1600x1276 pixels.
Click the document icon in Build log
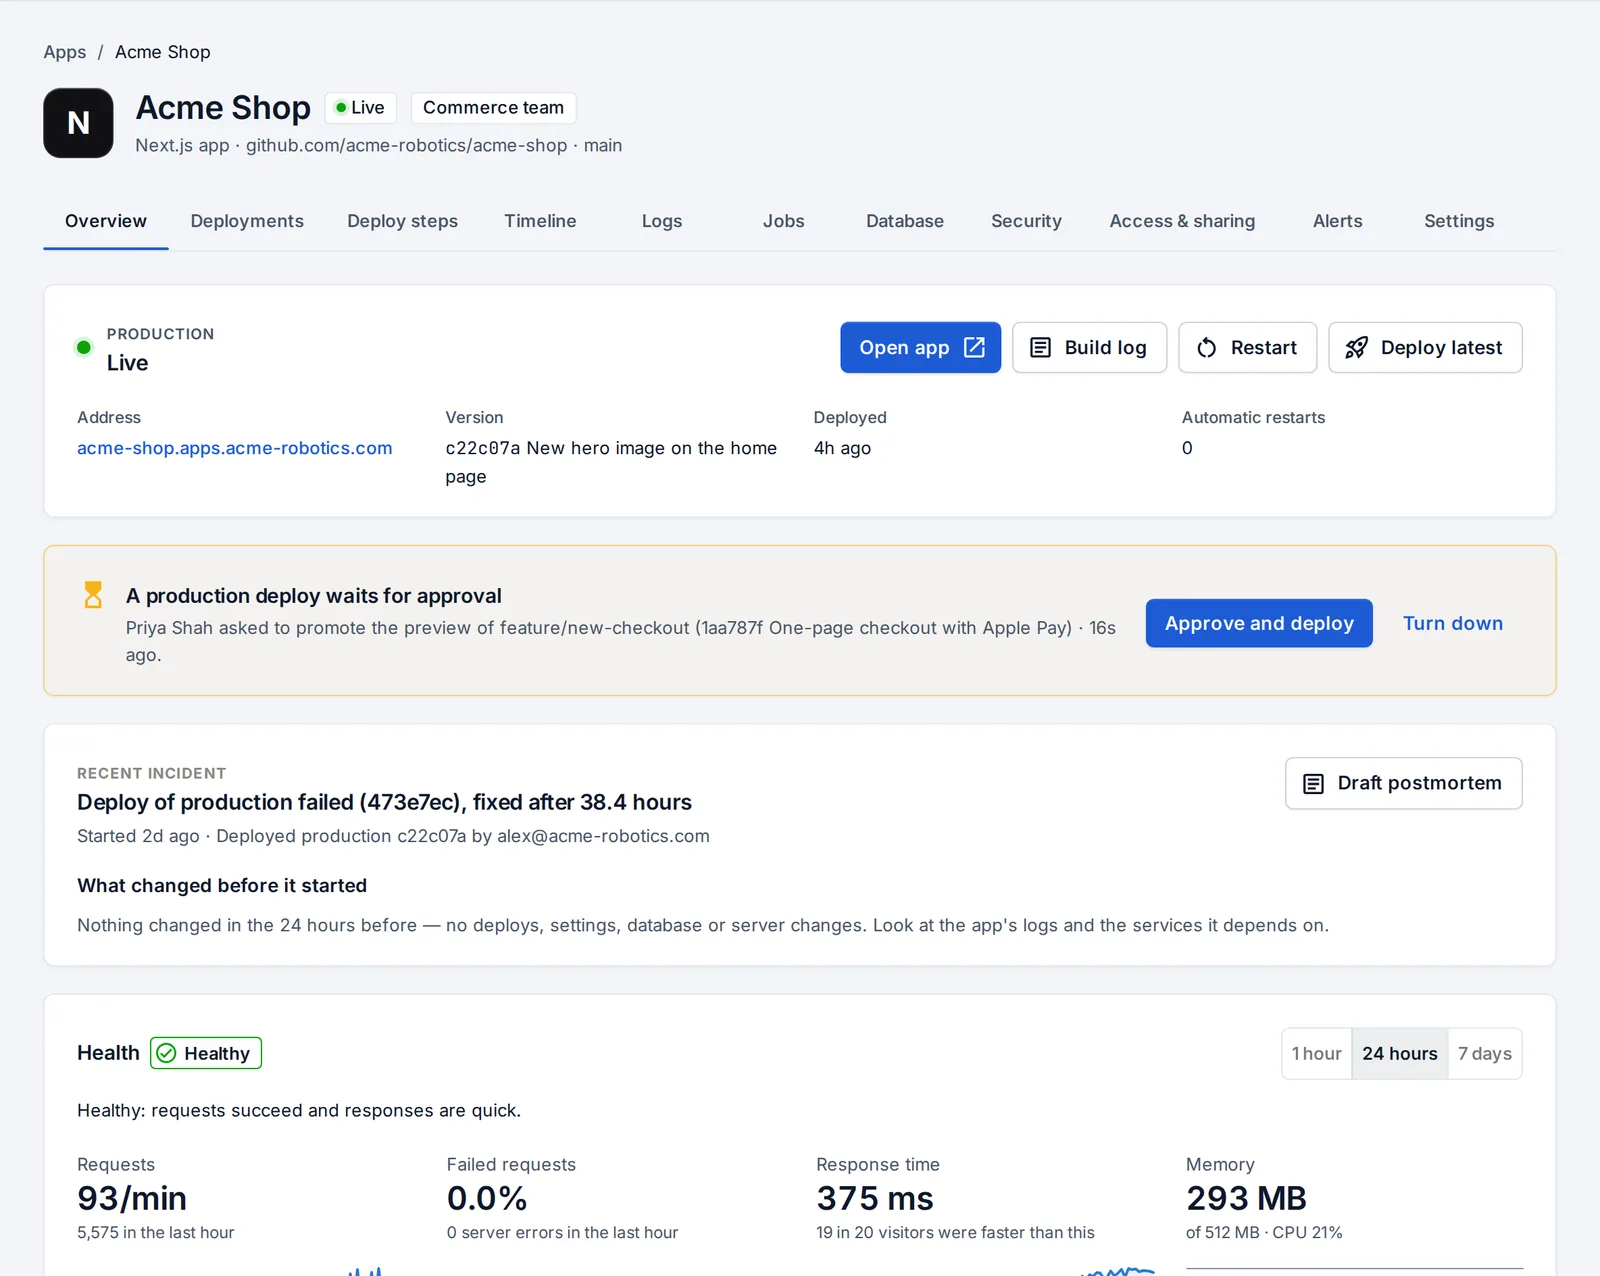point(1041,347)
